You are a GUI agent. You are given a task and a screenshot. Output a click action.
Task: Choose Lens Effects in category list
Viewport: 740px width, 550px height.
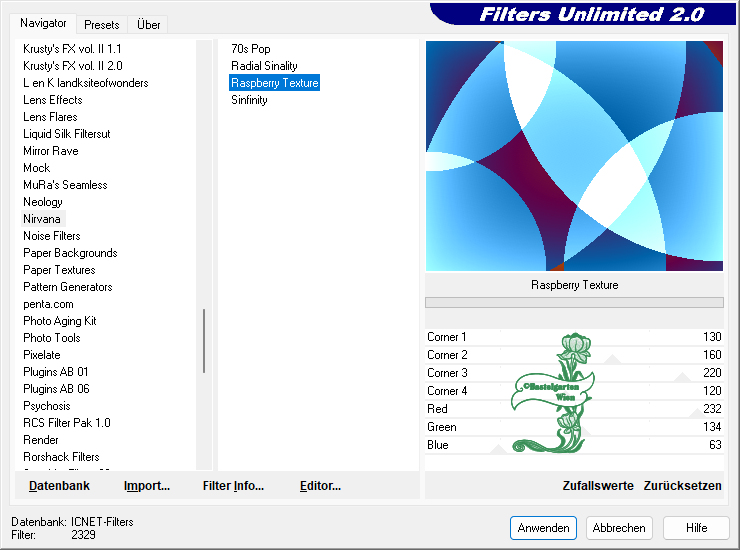point(52,100)
